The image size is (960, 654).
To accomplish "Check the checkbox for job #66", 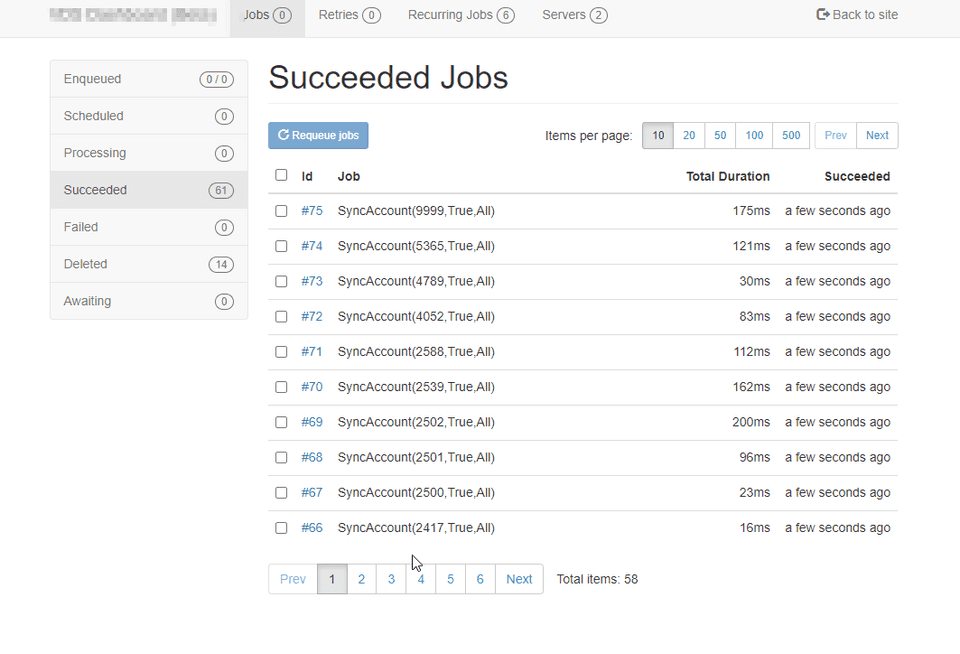I will point(281,528).
